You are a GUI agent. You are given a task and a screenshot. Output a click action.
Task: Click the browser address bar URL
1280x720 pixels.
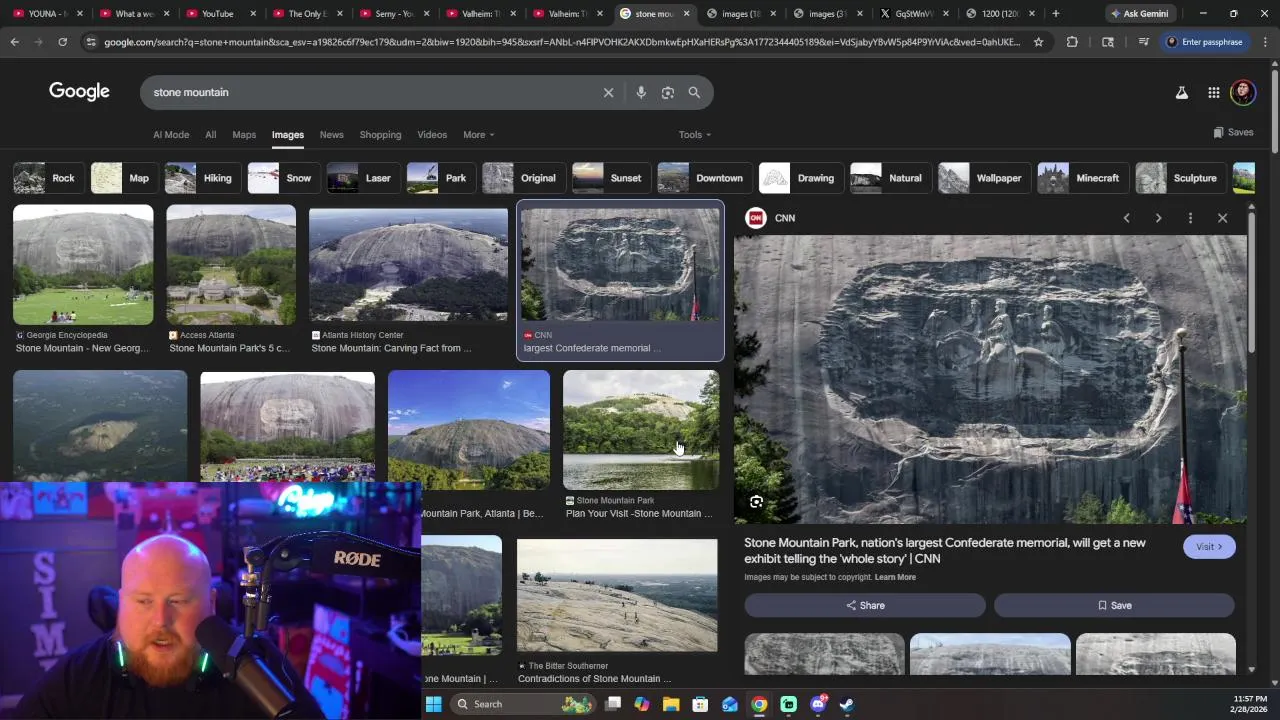coord(562,42)
